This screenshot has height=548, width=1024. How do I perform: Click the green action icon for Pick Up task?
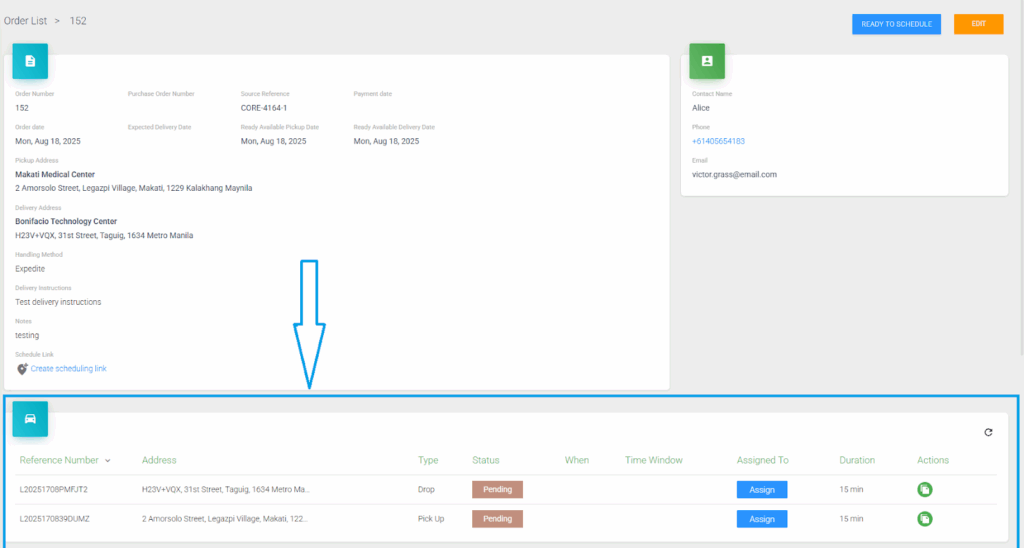point(925,519)
